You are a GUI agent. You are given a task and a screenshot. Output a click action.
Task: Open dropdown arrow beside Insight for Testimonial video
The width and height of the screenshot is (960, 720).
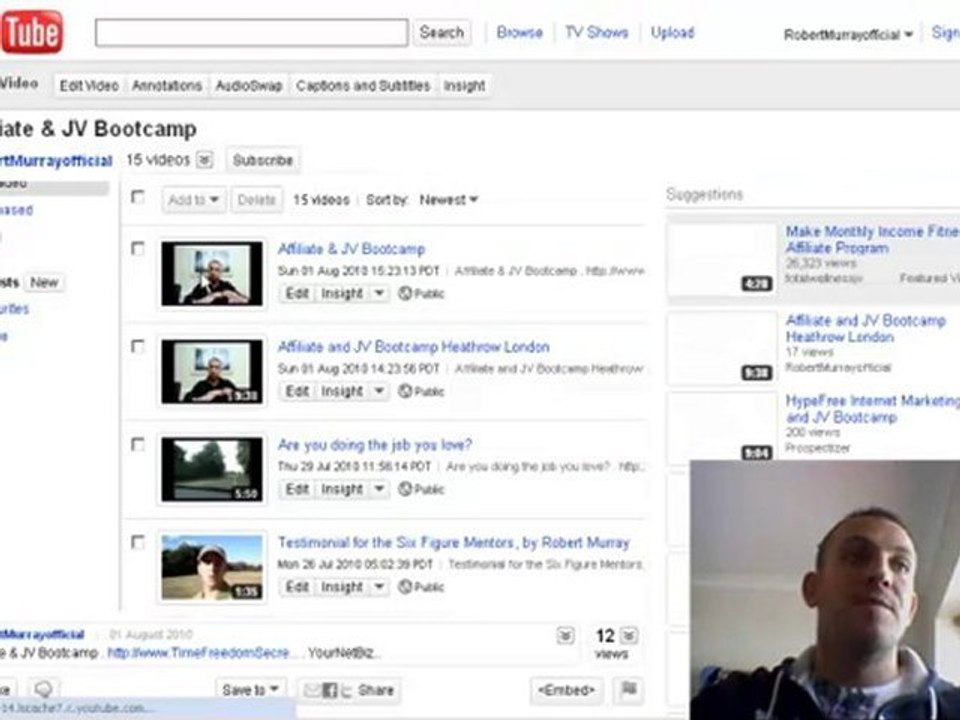pos(379,587)
